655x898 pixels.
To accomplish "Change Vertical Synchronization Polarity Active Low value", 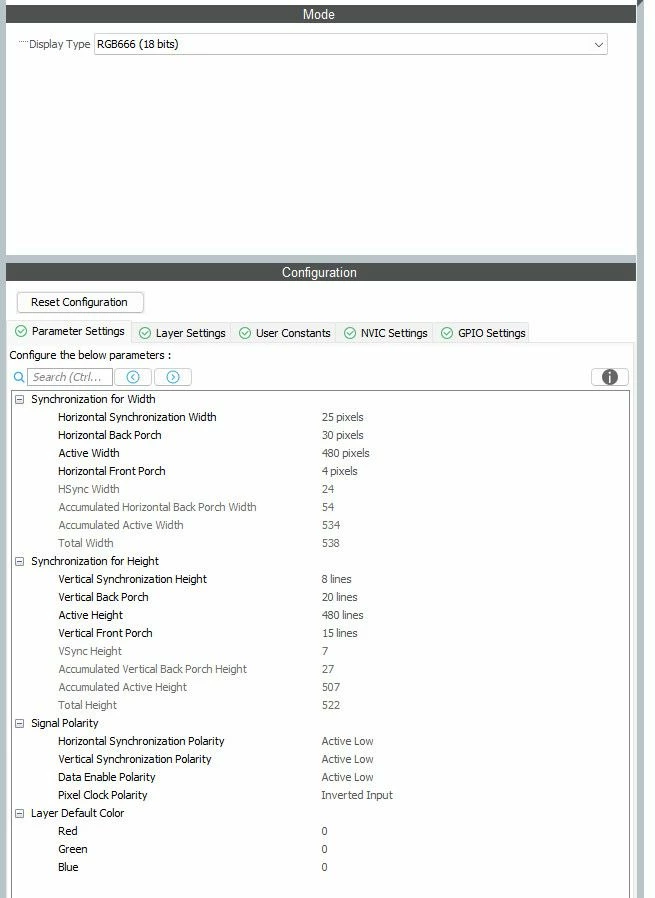I will pos(348,759).
